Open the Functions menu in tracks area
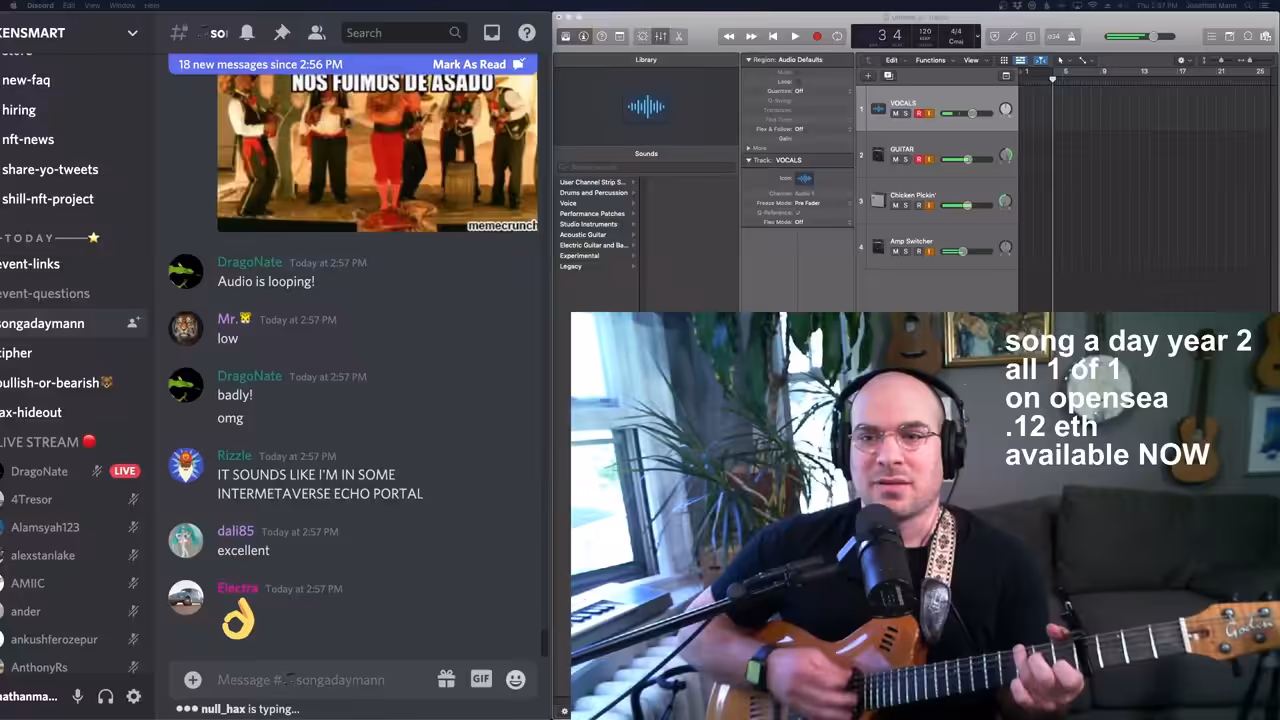Viewport: 1280px width, 720px height. tap(930, 60)
